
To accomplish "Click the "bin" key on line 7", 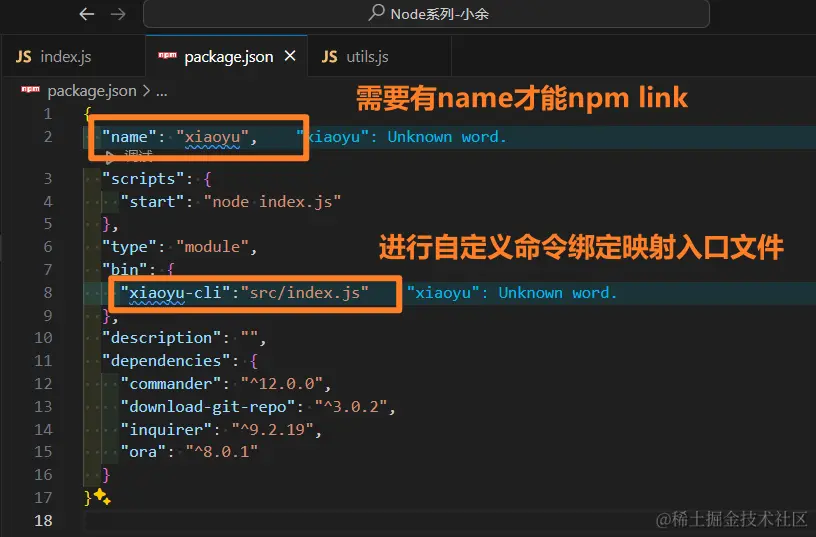I will point(125,270).
